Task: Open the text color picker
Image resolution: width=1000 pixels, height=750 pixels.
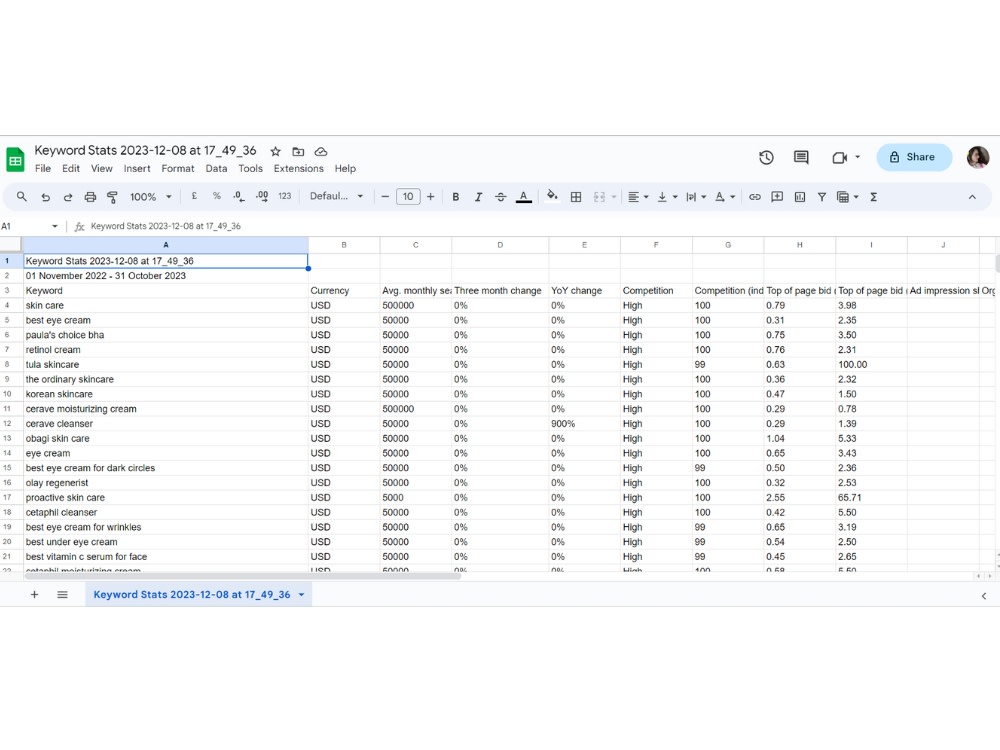Action: click(x=524, y=197)
